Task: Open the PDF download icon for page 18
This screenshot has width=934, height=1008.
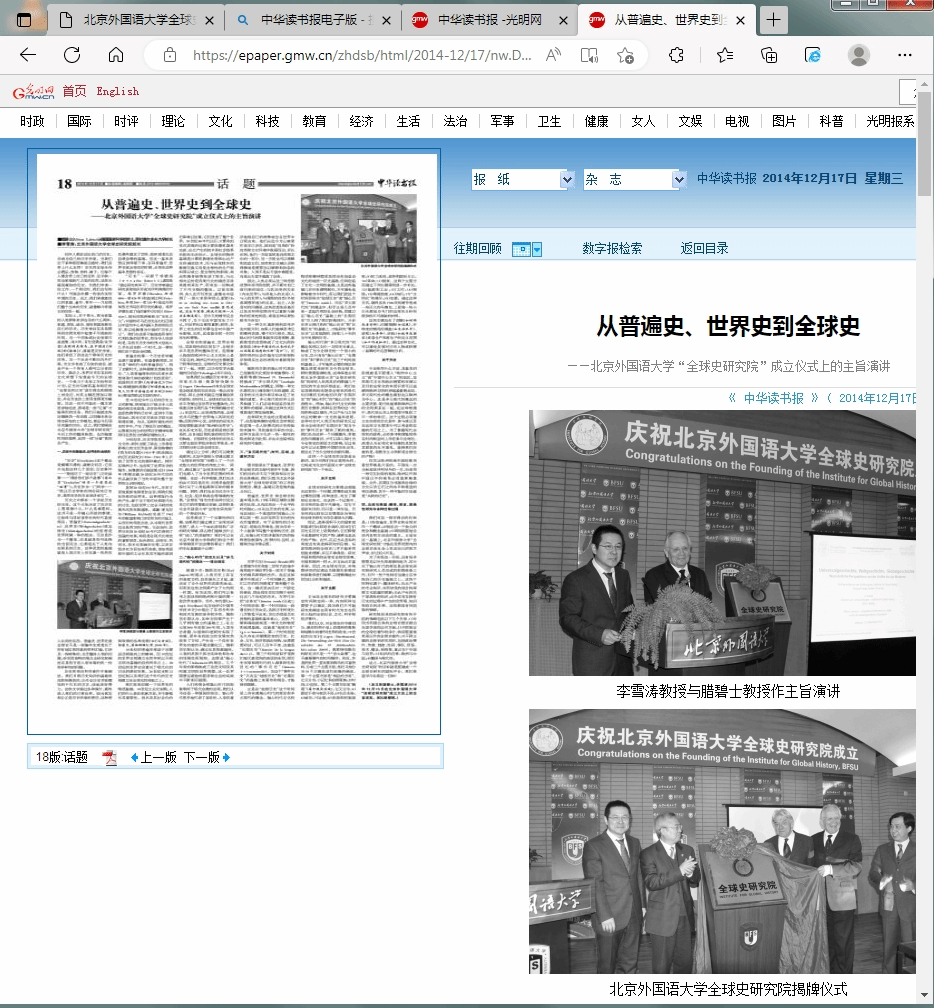Action: [110, 757]
